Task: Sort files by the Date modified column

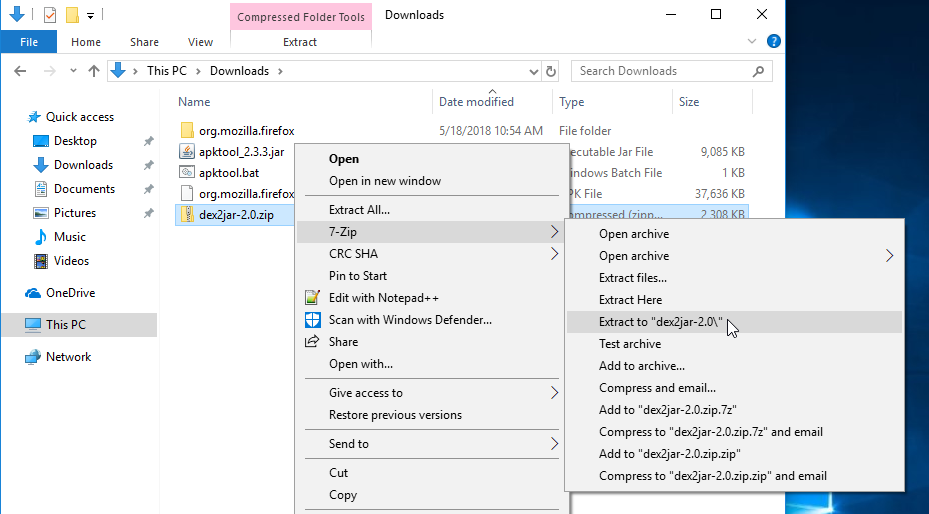Action: coord(476,102)
